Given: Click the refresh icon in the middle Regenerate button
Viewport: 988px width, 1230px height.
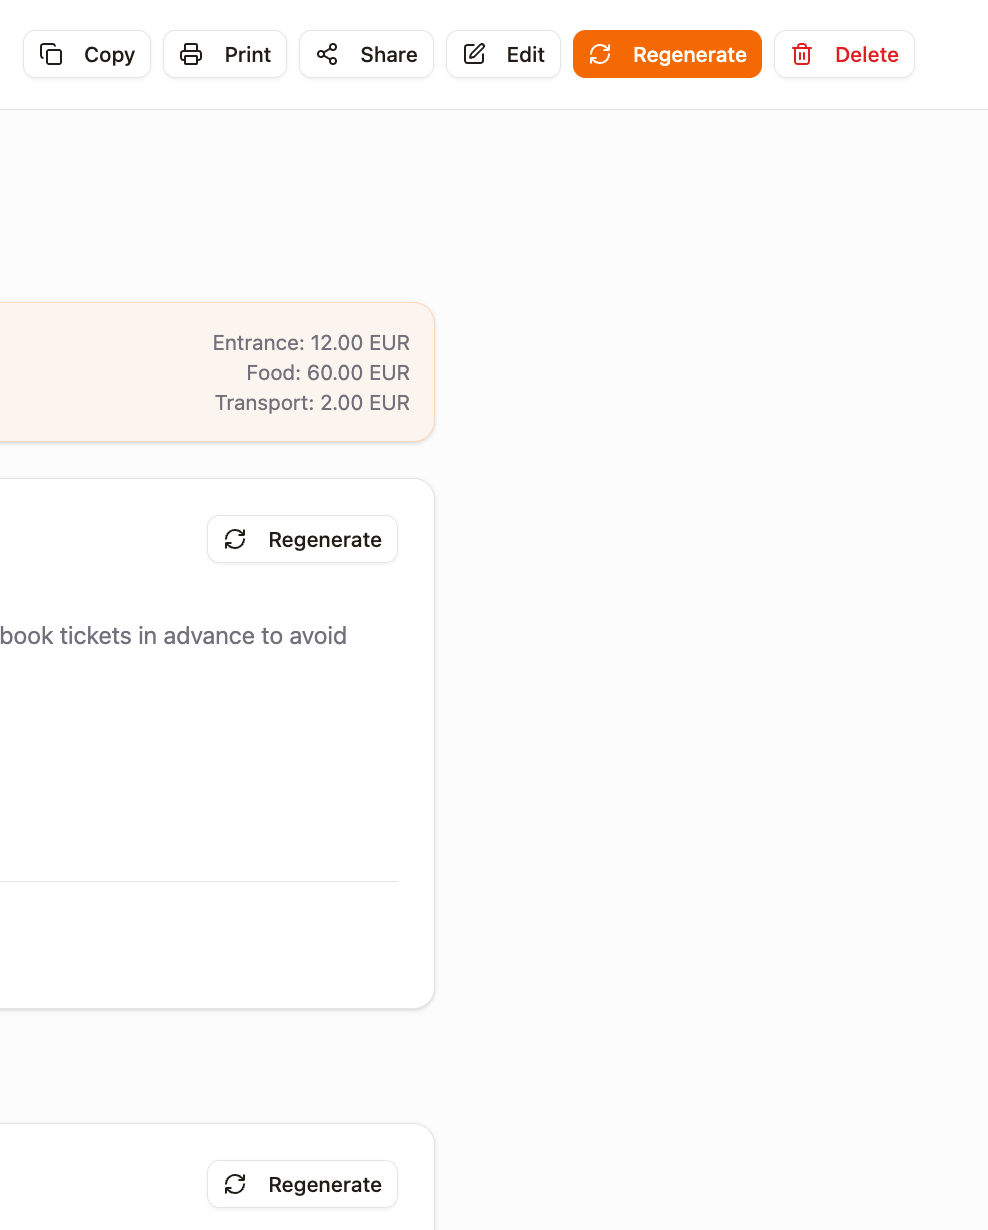Looking at the screenshot, I should pos(235,539).
